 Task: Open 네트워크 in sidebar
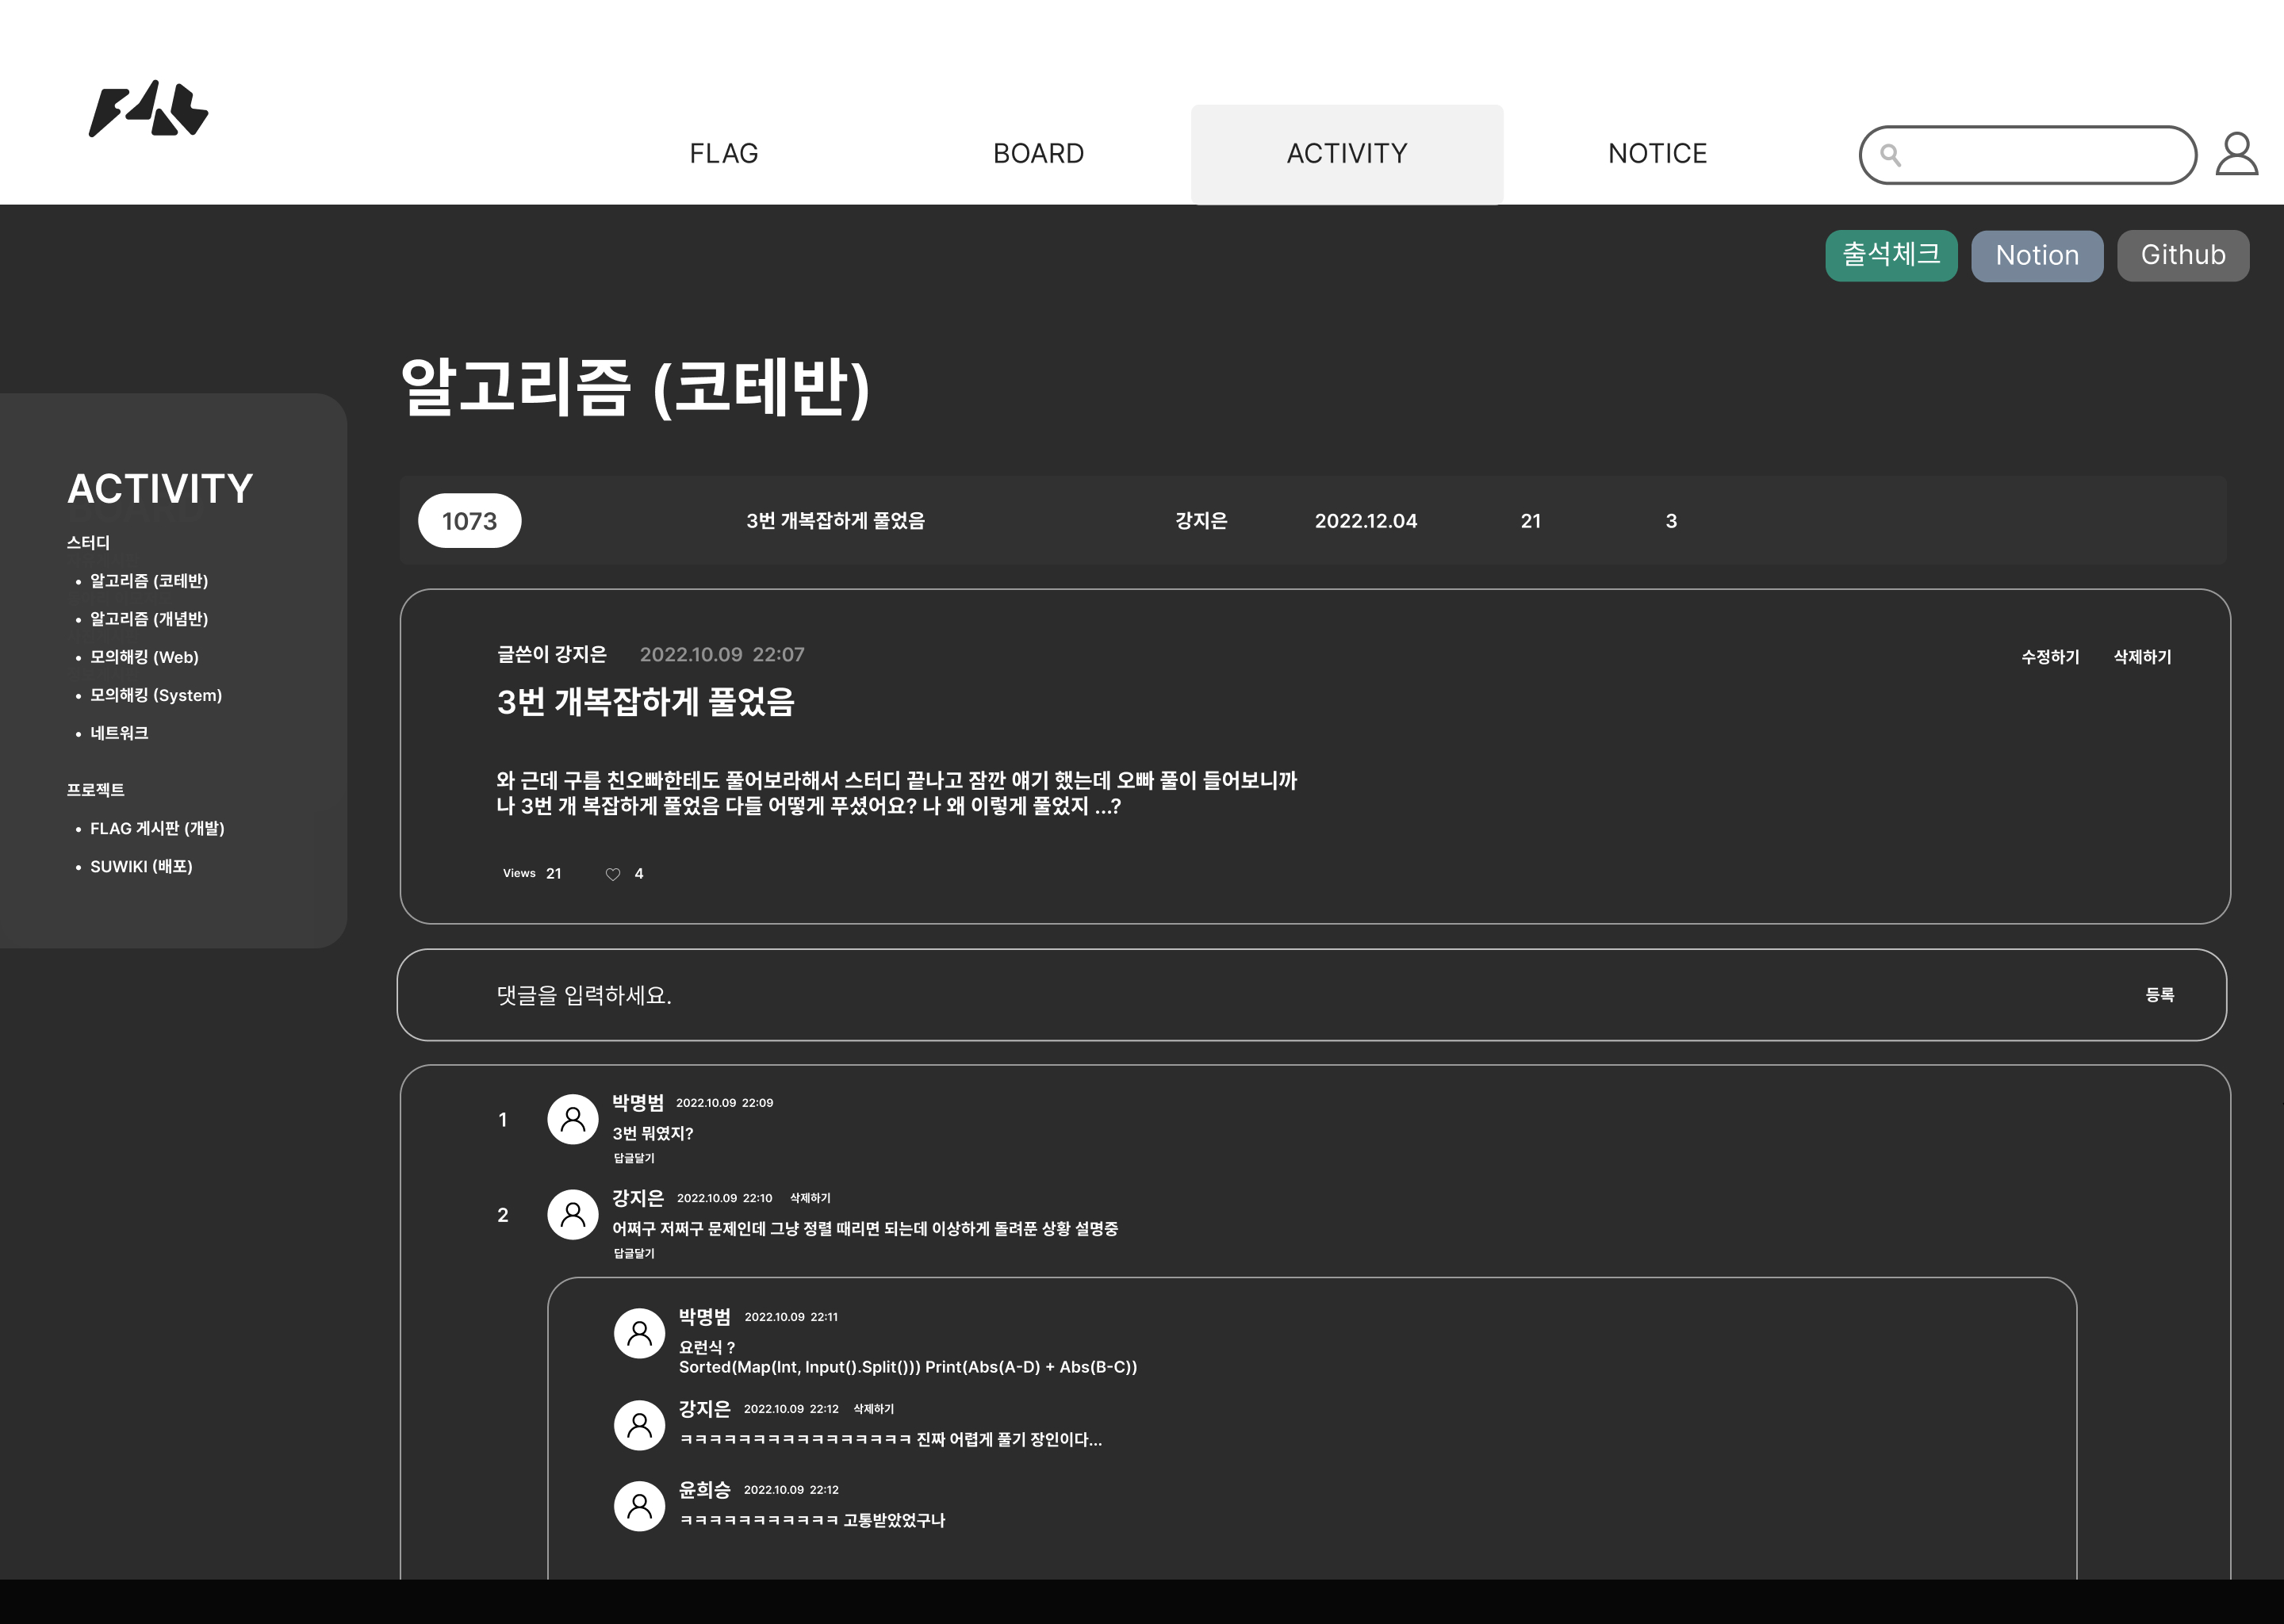[x=119, y=733]
